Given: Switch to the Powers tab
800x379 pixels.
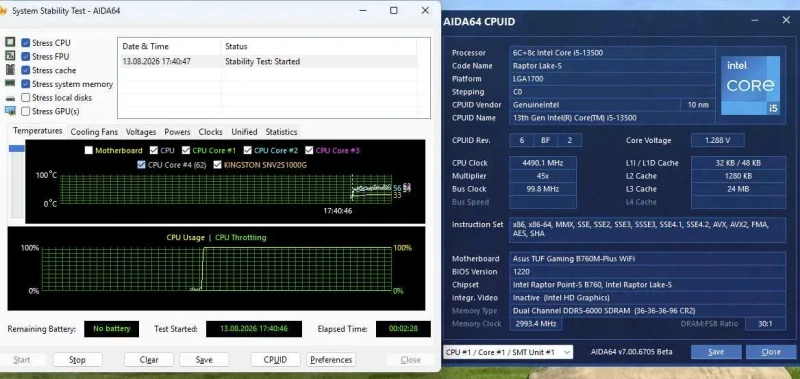Looking at the screenshot, I should pos(177,132).
